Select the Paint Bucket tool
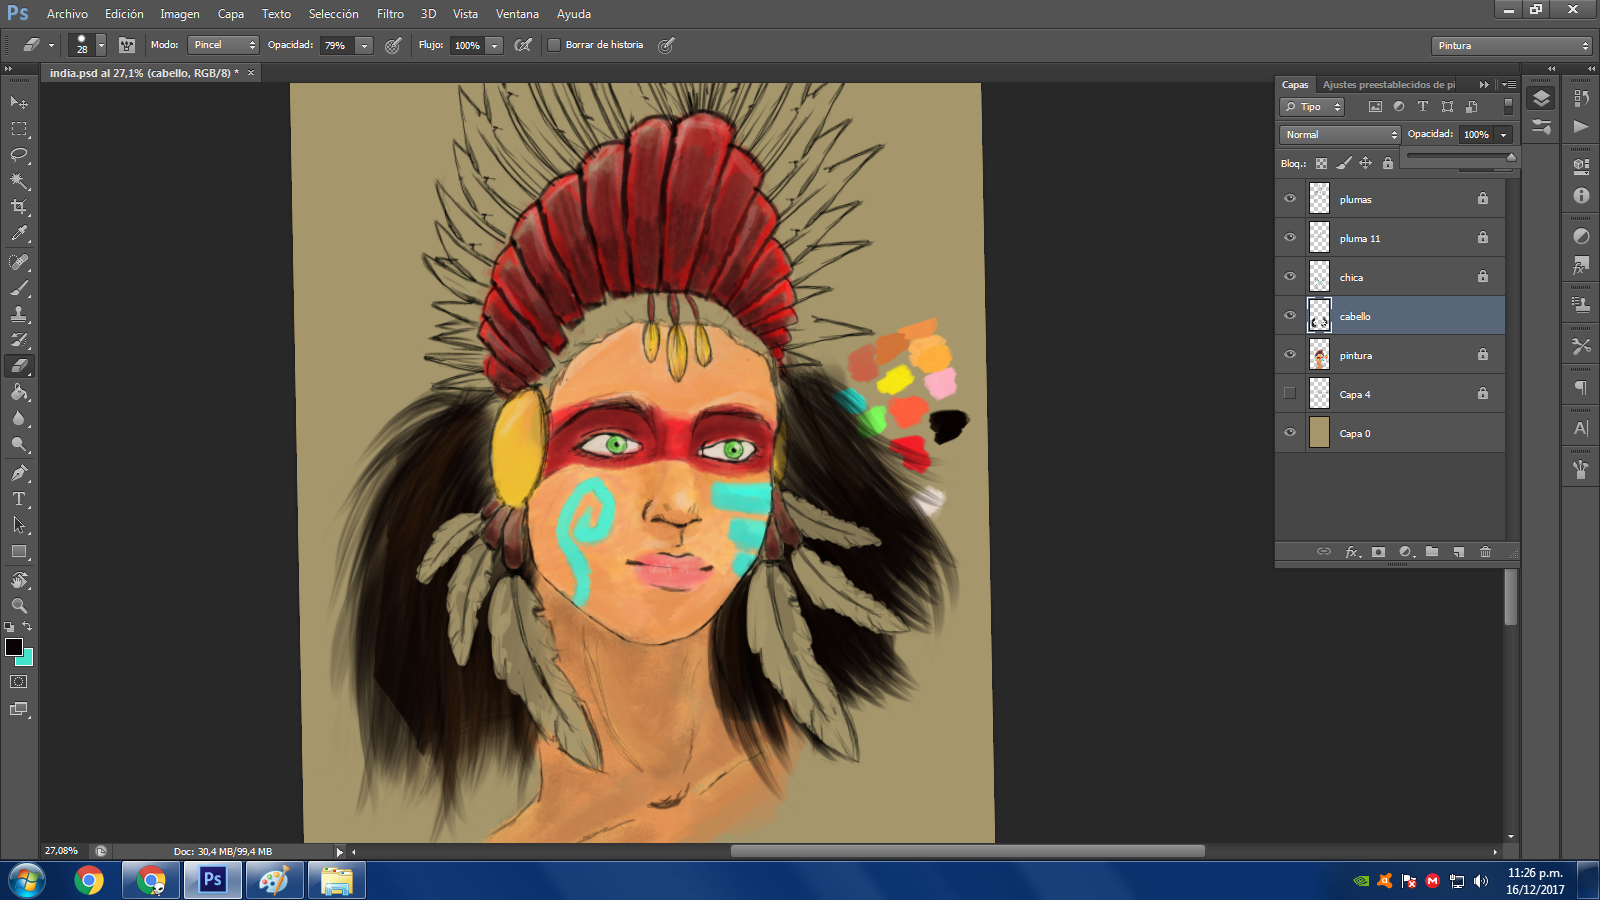 point(19,392)
